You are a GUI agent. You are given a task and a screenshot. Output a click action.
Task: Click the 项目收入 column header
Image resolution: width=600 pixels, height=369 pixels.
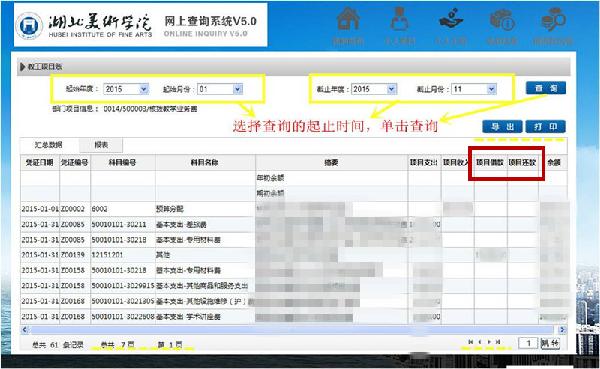click(457, 163)
